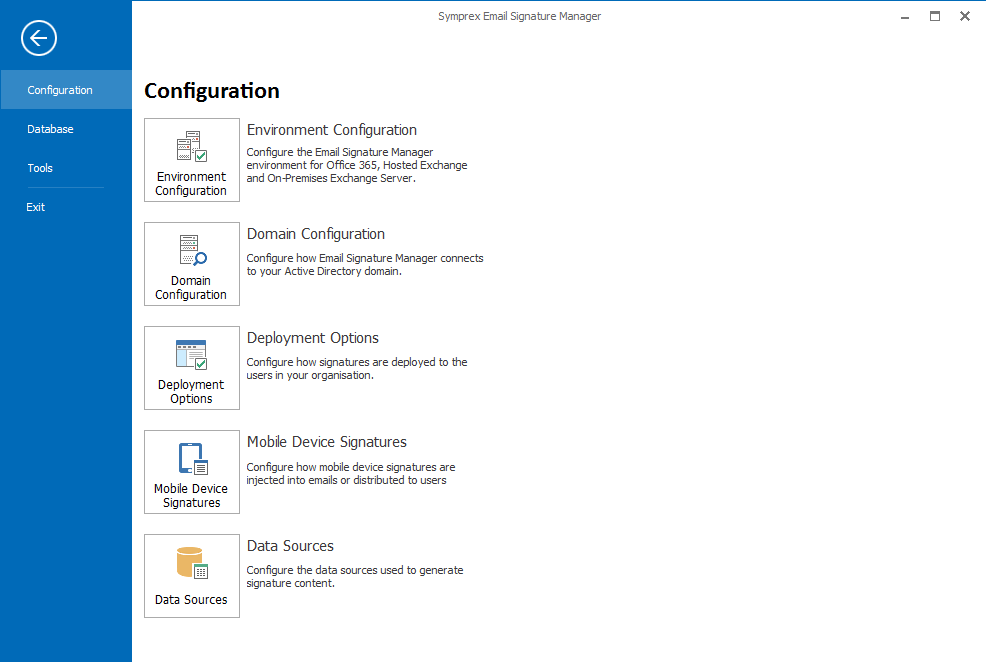Click the description about deploying signatures to users
The image size is (986, 662).
point(357,368)
